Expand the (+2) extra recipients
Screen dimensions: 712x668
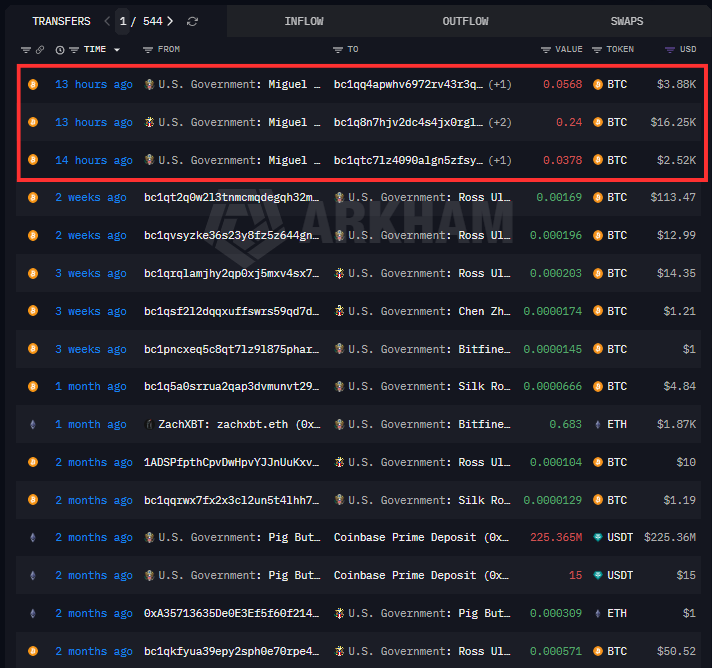pyautogui.click(x=500, y=122)
